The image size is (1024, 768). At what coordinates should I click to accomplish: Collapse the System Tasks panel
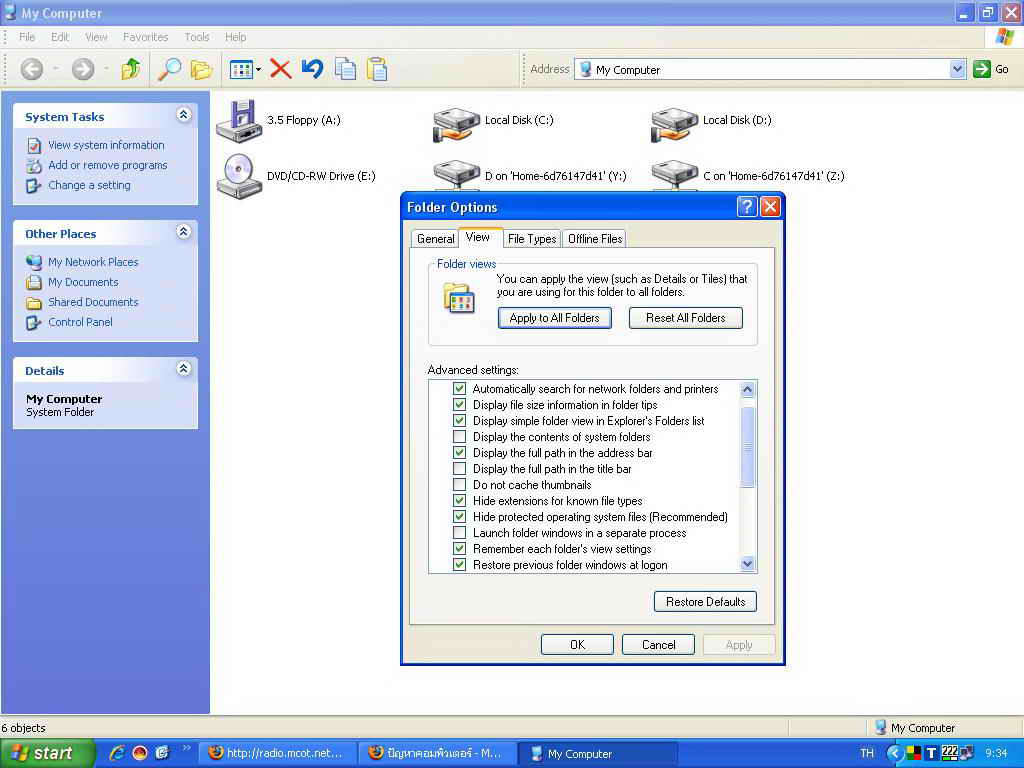pos(184,116)
